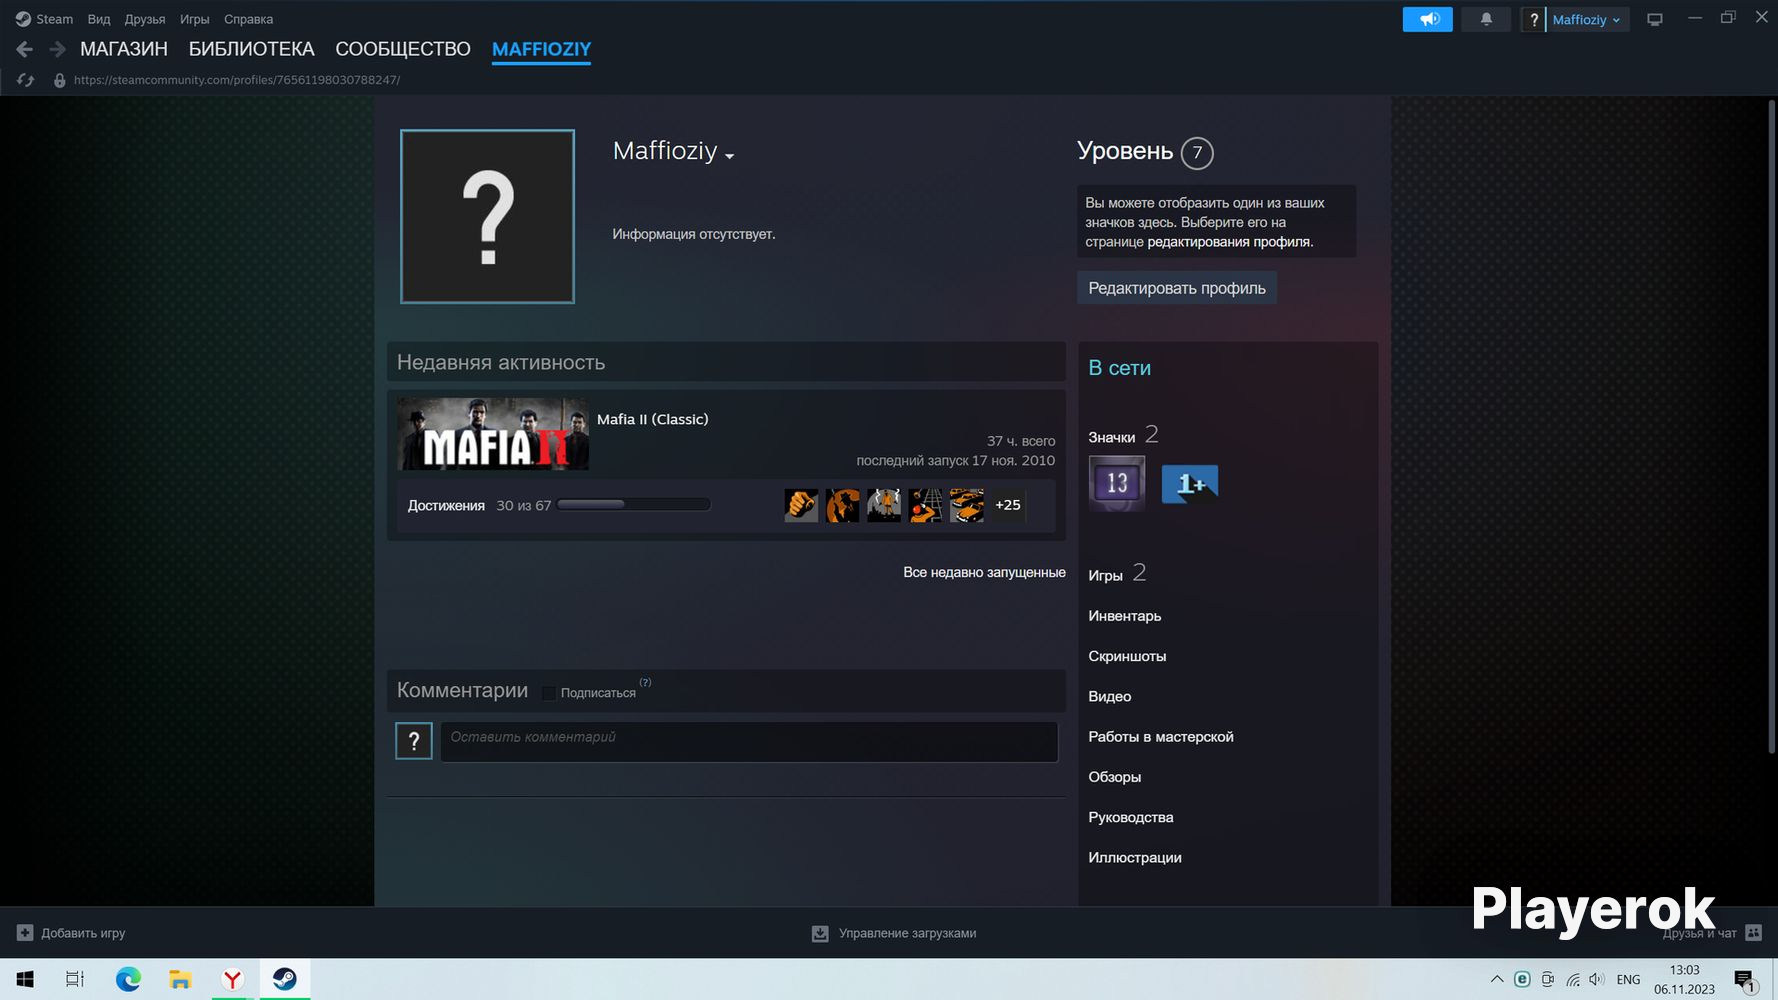Open the Друзья menu

click(145, 19)
